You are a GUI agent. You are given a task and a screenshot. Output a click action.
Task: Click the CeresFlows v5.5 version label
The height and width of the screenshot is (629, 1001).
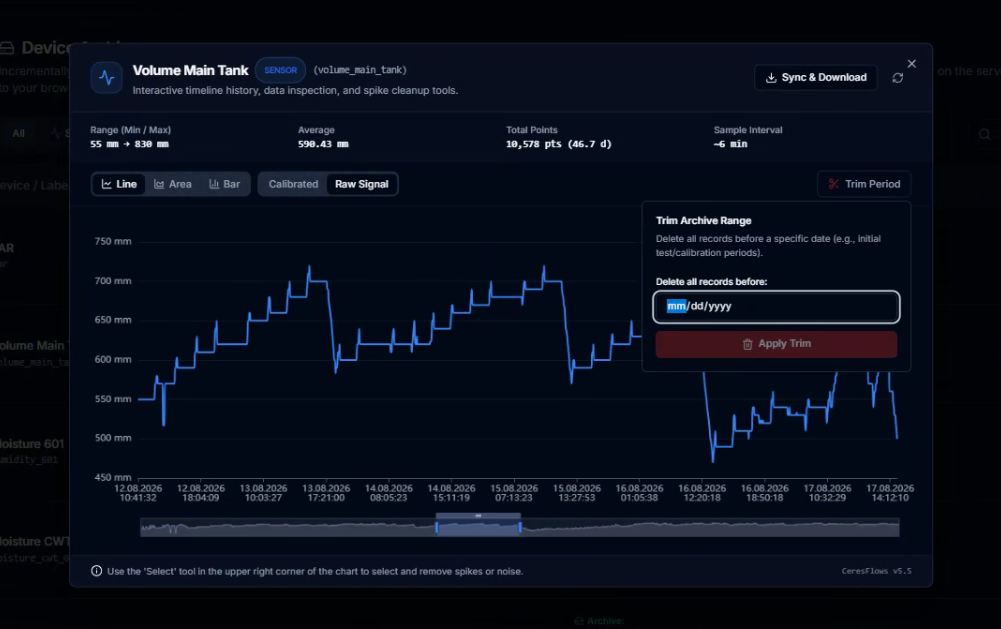click(x=877, y=571)
